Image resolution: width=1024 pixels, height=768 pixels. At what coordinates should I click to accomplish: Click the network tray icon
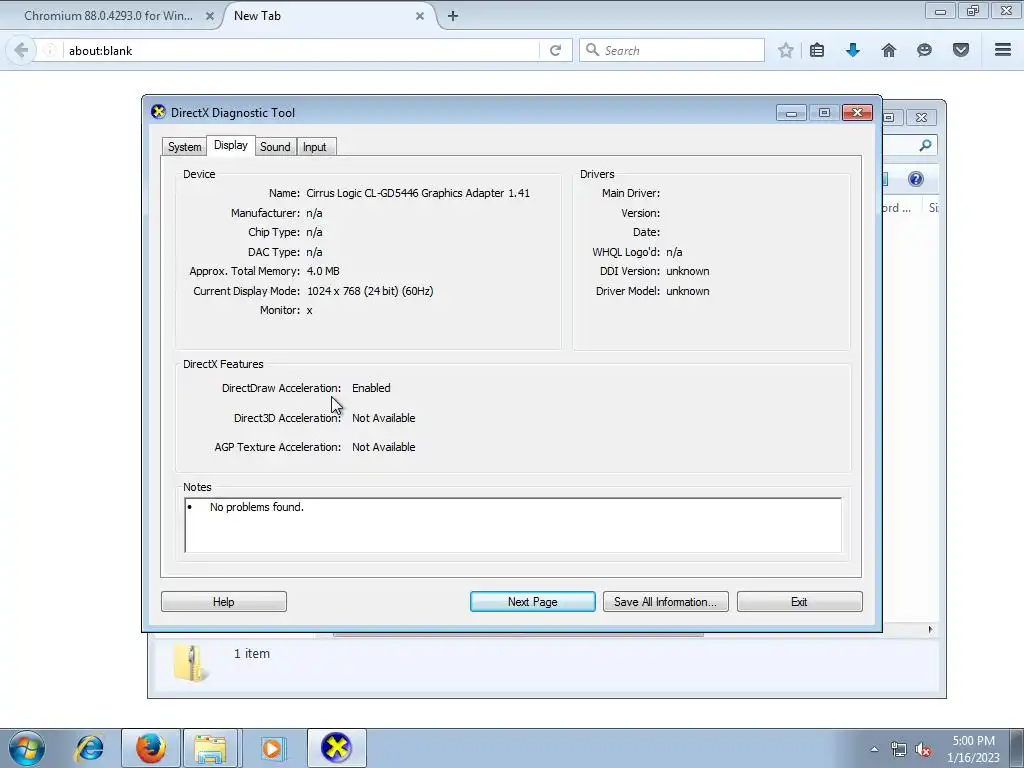899,750
